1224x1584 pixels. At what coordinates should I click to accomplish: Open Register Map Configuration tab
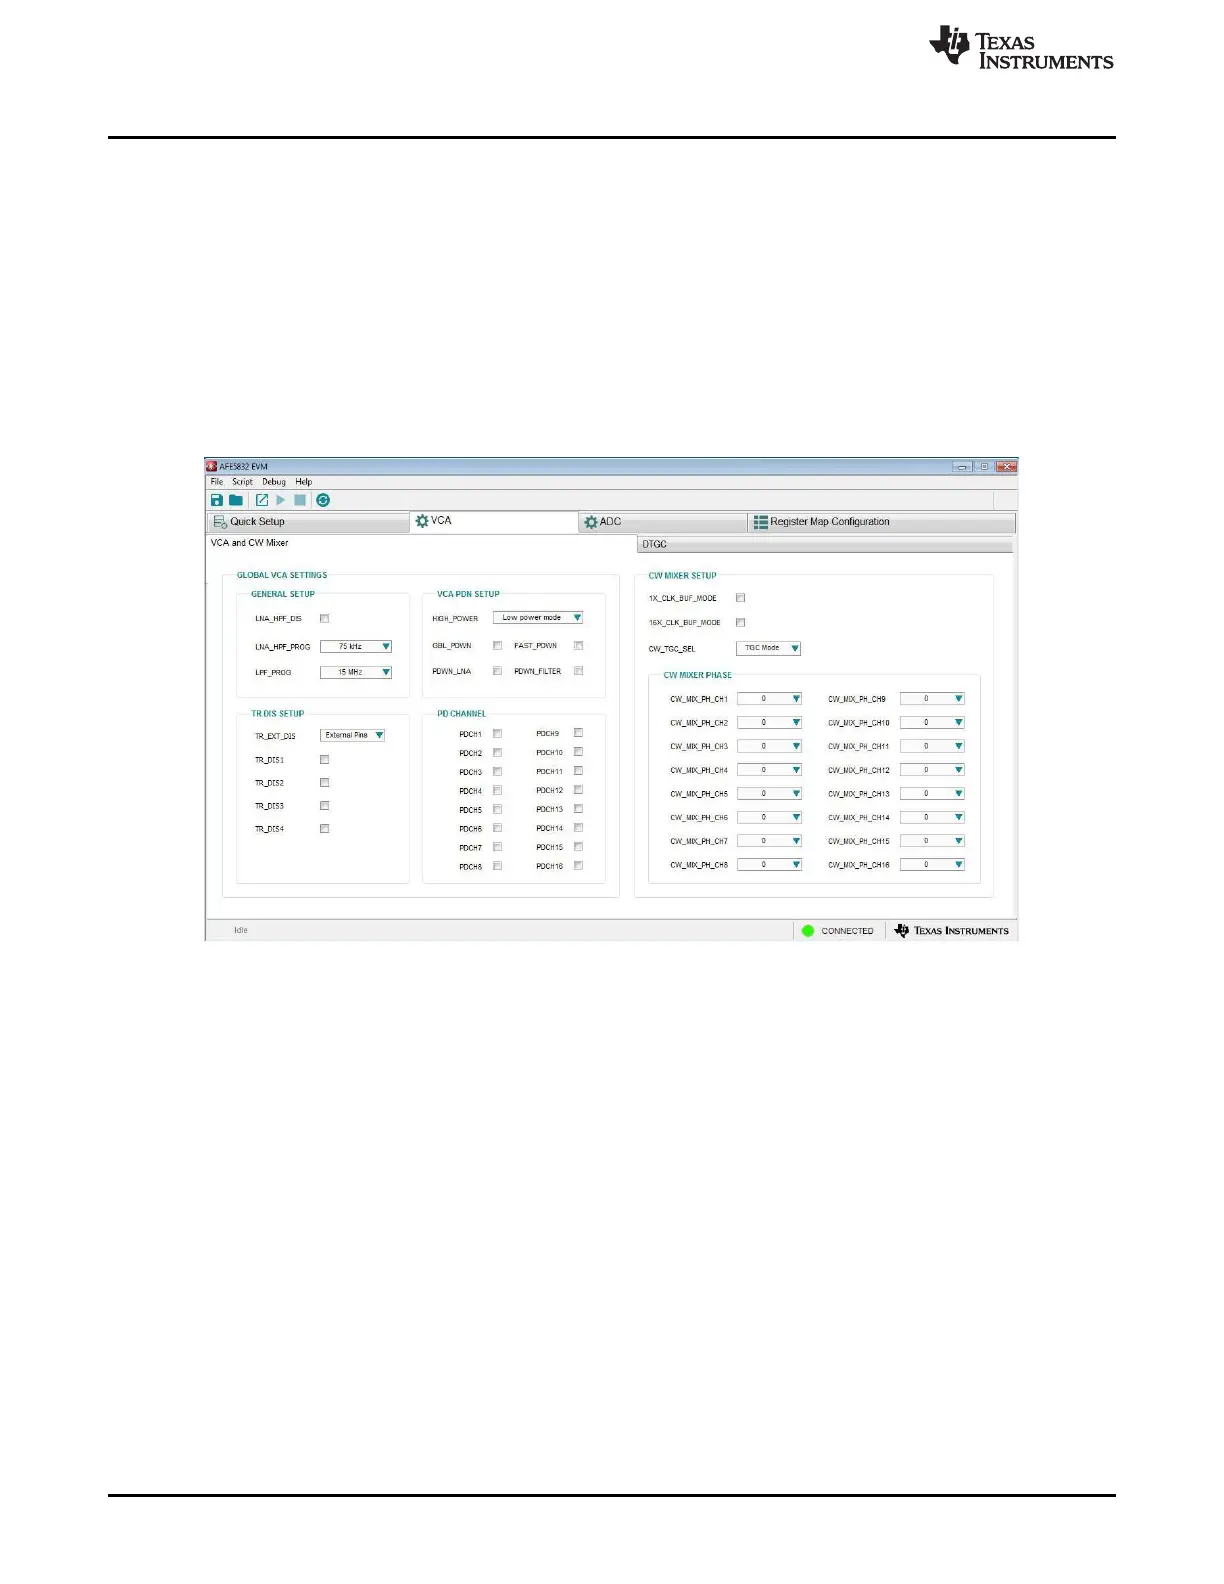882,522
